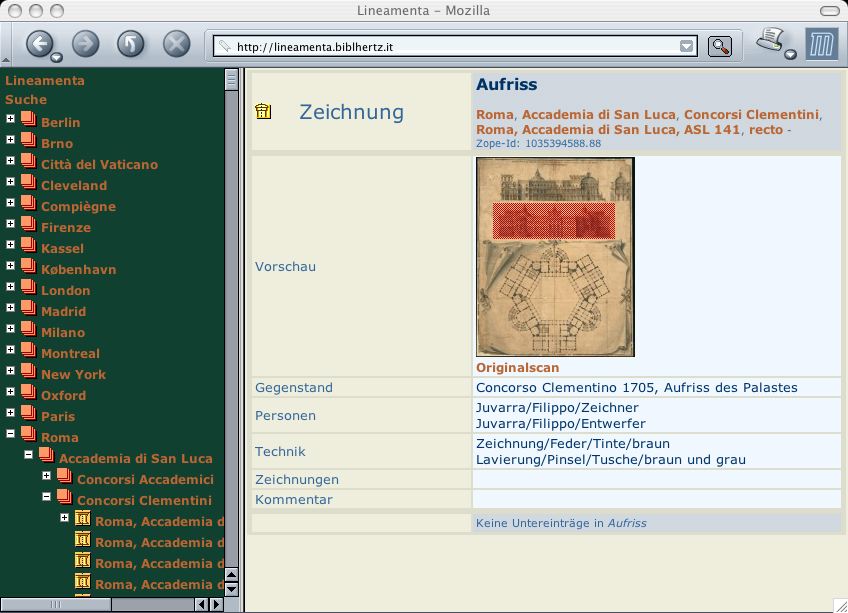Screen dimensions: 848x613
Task: Select Firenze in the location tree
Action: pyautogui.click(x=65, y=227)
